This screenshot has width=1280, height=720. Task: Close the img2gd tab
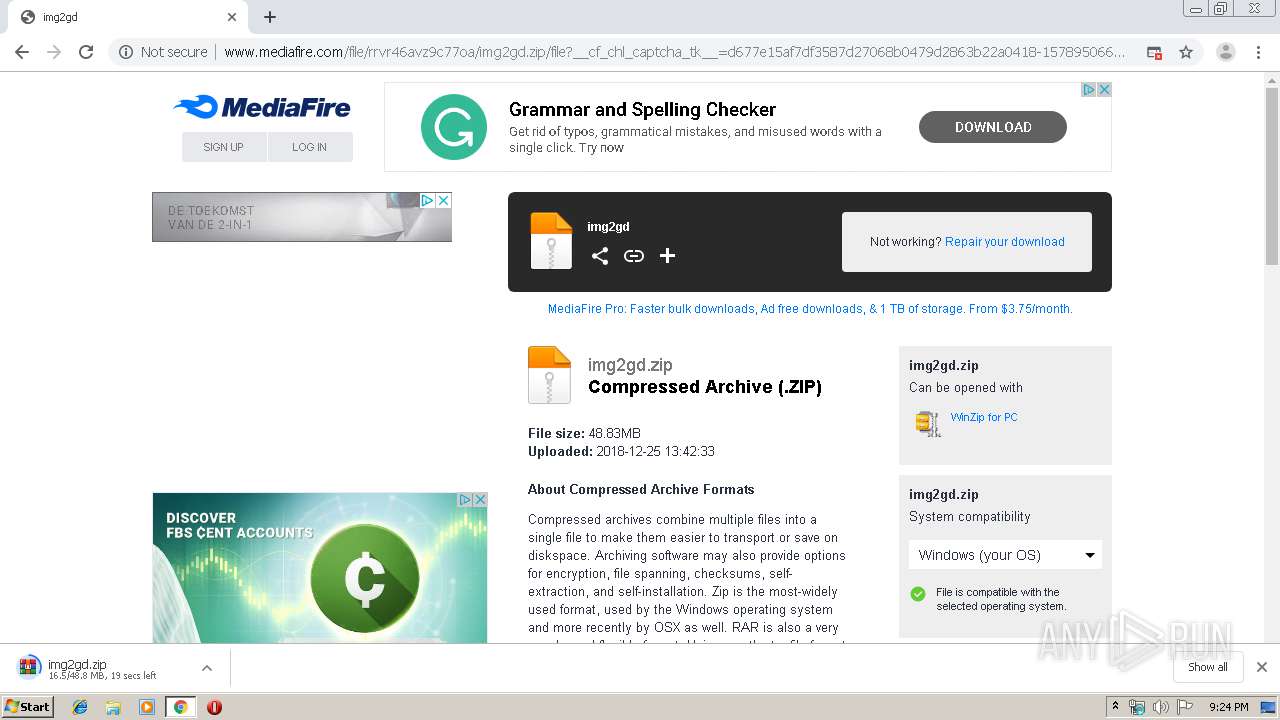tap(232, 17)
